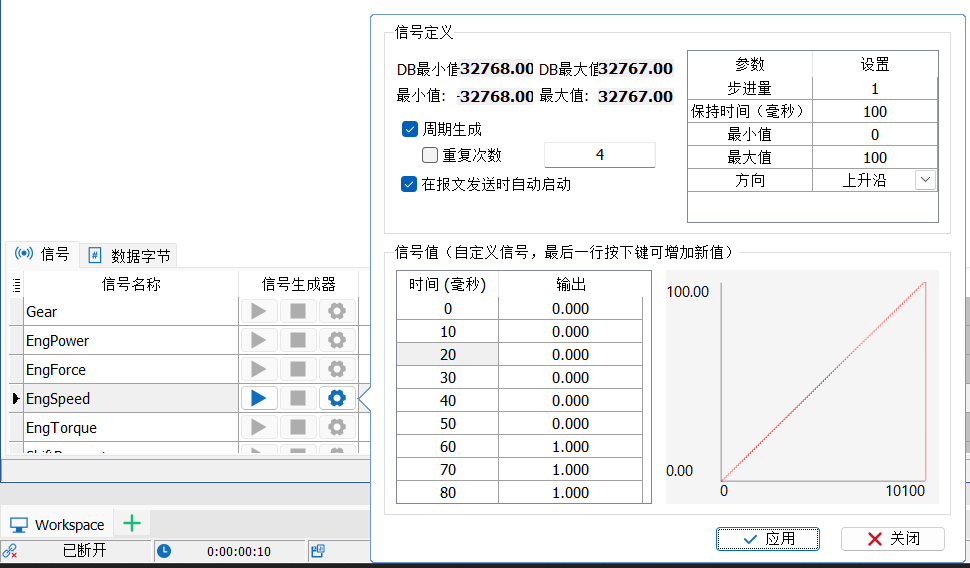The height and width of the screenshot is (568, 970).
Task: Click the disconnected link status icon
Action: [x=10, y=551]
